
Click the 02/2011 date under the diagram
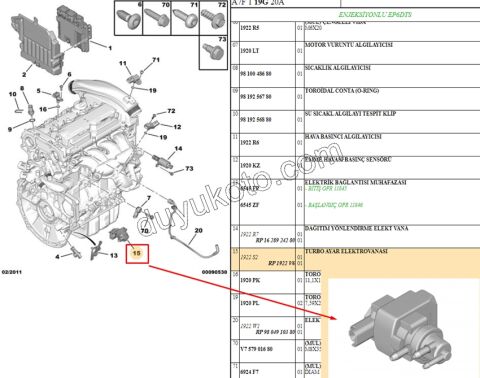click(12, 272)
